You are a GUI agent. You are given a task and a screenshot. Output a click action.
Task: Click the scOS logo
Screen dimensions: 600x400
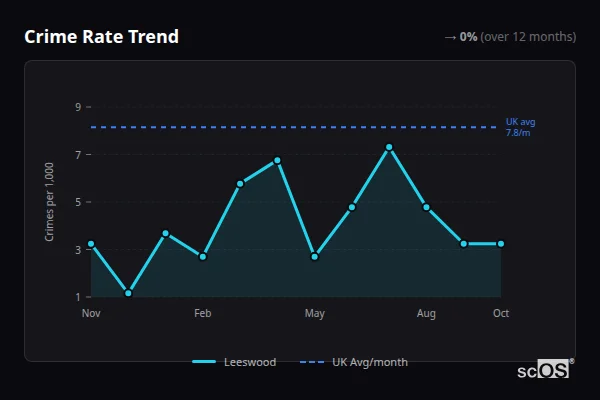coord(545,369)
